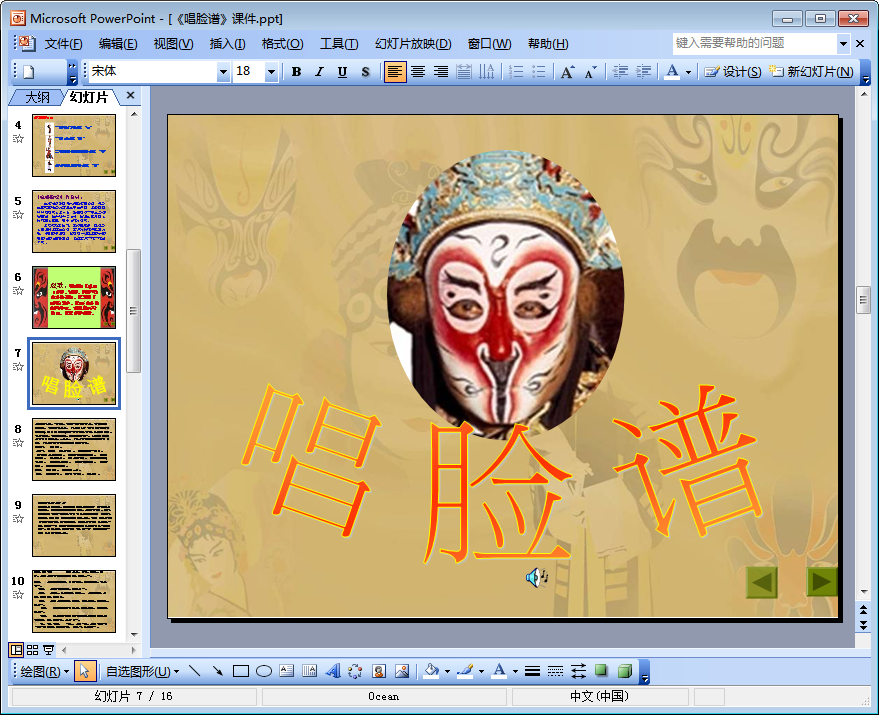Click Decrease Indent icon
The width and height of the screenshot is (879, 715).
point(620,72)
